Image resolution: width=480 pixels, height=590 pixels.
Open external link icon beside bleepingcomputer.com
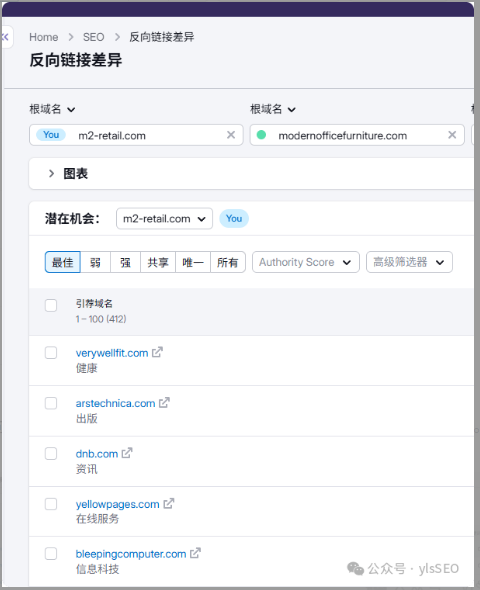pos(195,553)
